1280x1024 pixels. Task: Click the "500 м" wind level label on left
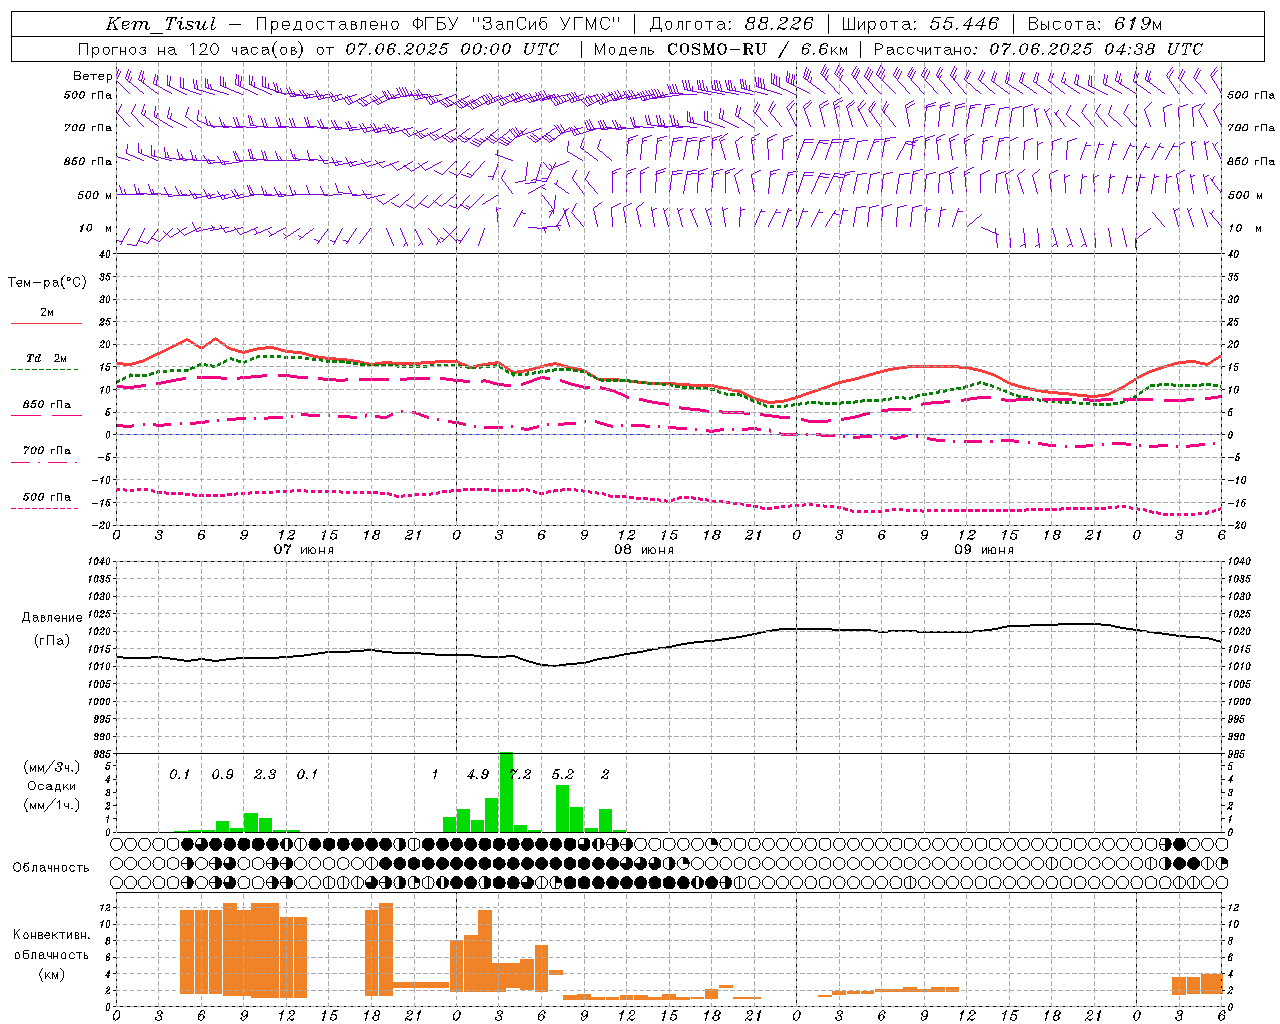[95, 196]
